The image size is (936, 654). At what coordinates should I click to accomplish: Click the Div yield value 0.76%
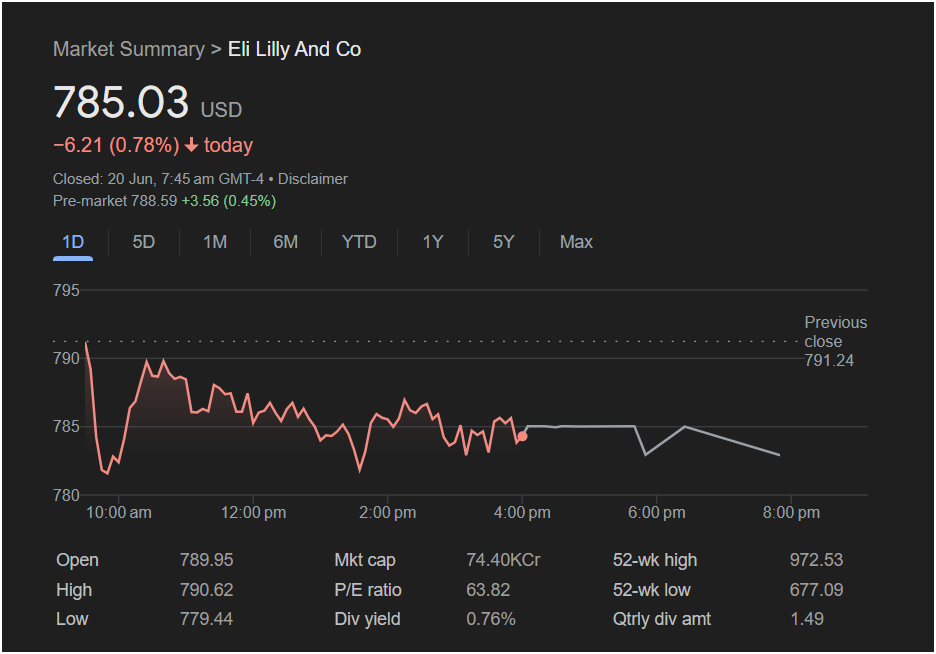point(491,619)
